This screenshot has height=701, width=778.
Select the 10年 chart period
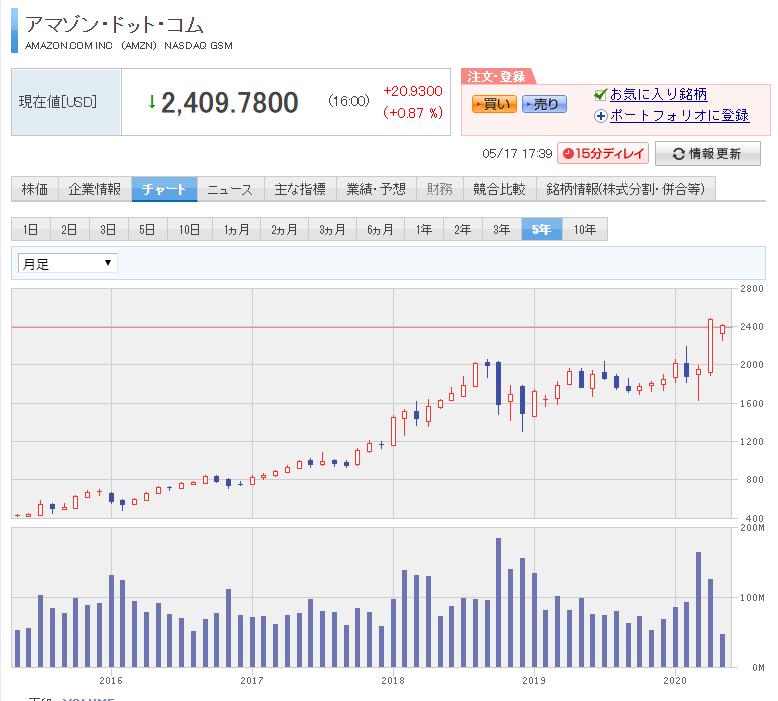585,229
